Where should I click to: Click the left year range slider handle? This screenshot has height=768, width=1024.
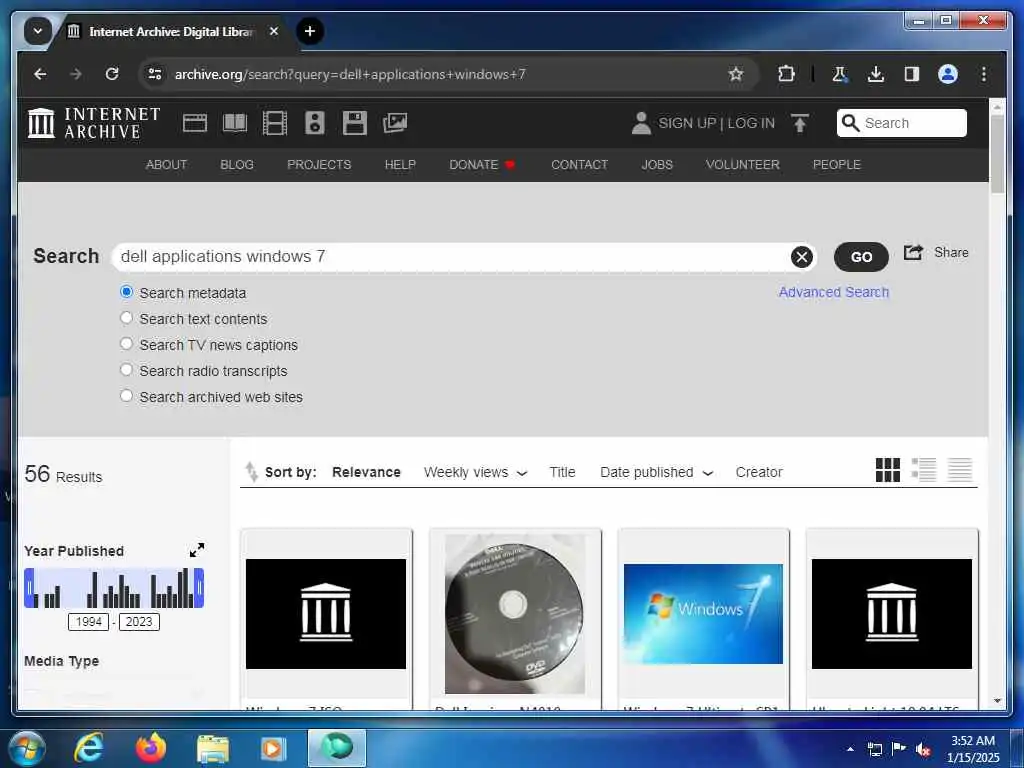(x=29, y=588)
